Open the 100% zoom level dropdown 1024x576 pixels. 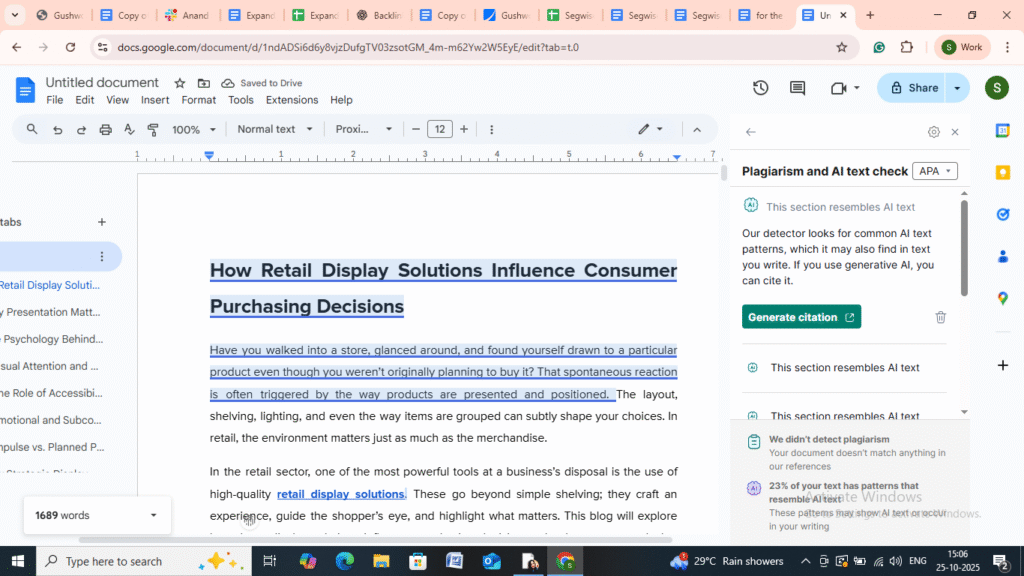[194, 129]
